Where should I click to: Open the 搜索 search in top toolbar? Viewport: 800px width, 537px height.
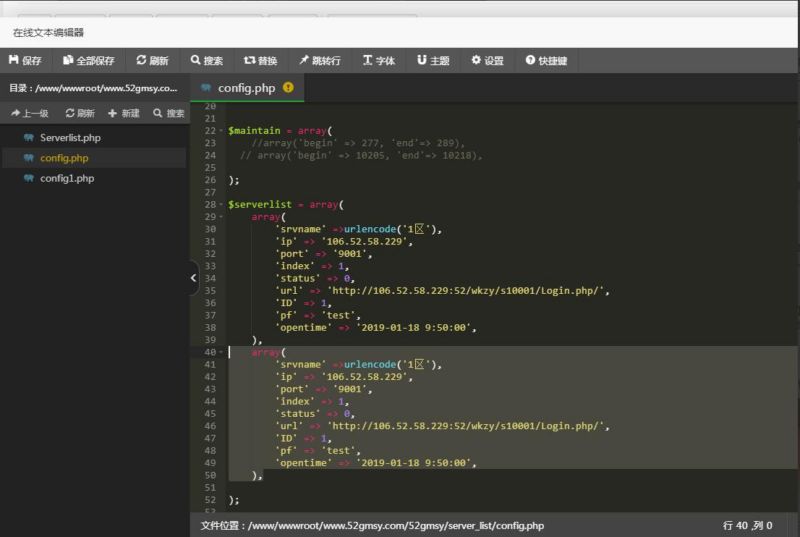point(207,61)
